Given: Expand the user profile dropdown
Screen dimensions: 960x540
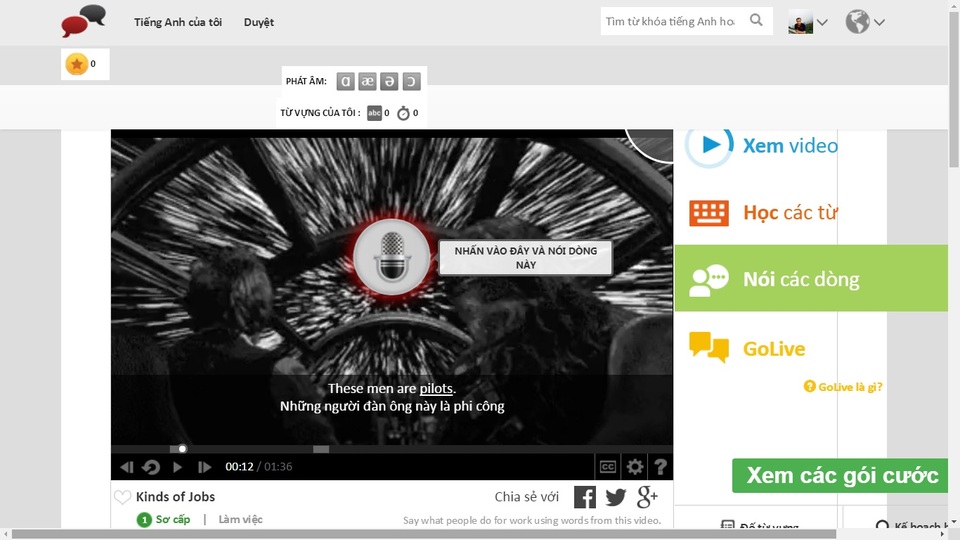Looking at the screenshot, I should (x=808, y=22).
